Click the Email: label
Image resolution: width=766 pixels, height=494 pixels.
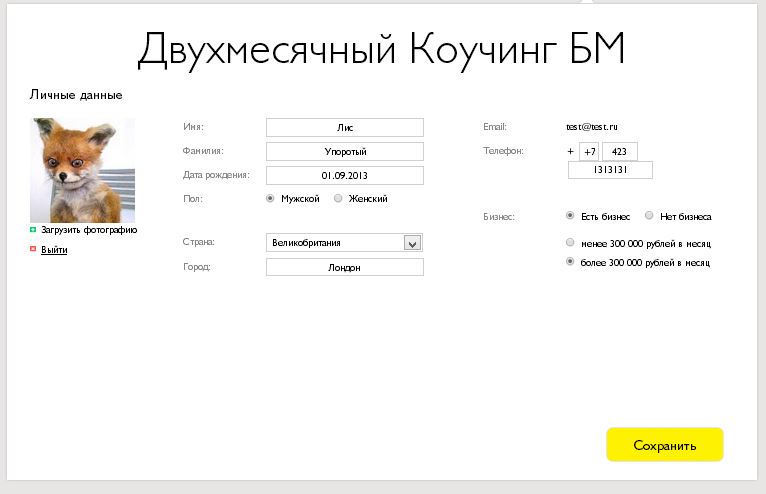(495, 127)
